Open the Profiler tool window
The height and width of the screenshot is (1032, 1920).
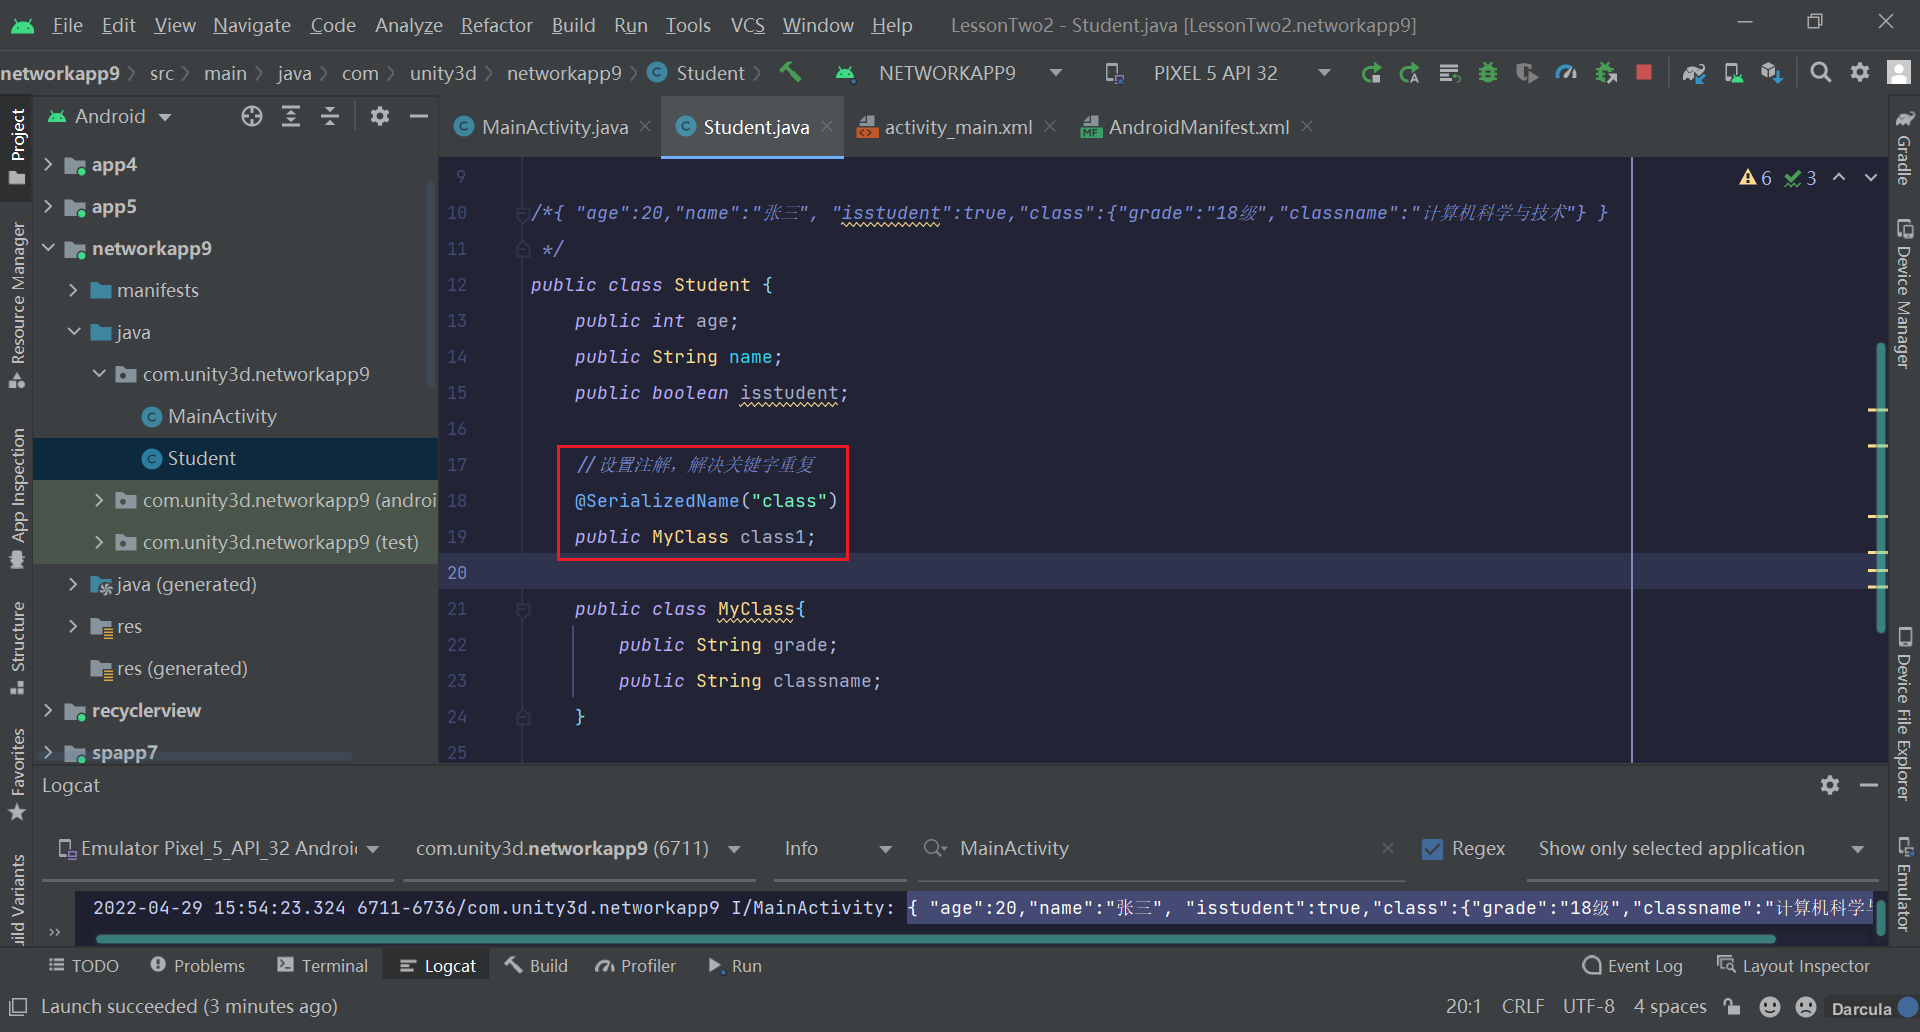[636, 966]
